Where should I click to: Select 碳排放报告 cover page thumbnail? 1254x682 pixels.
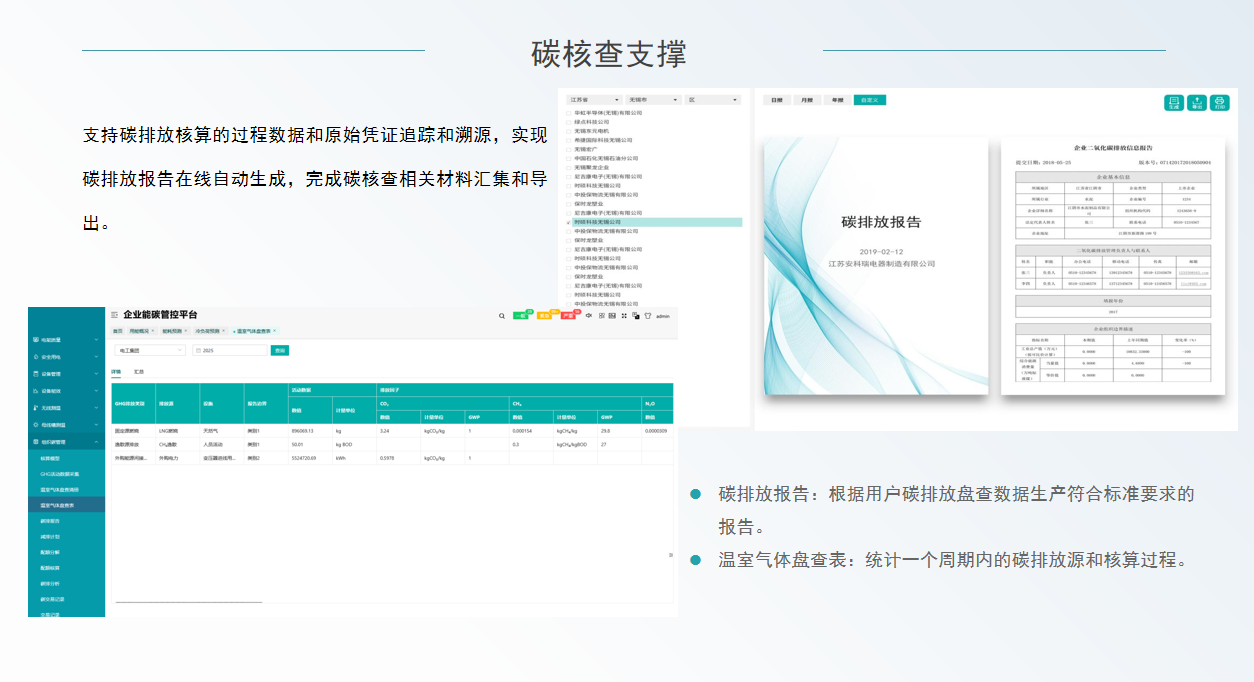tap(876, 266)
